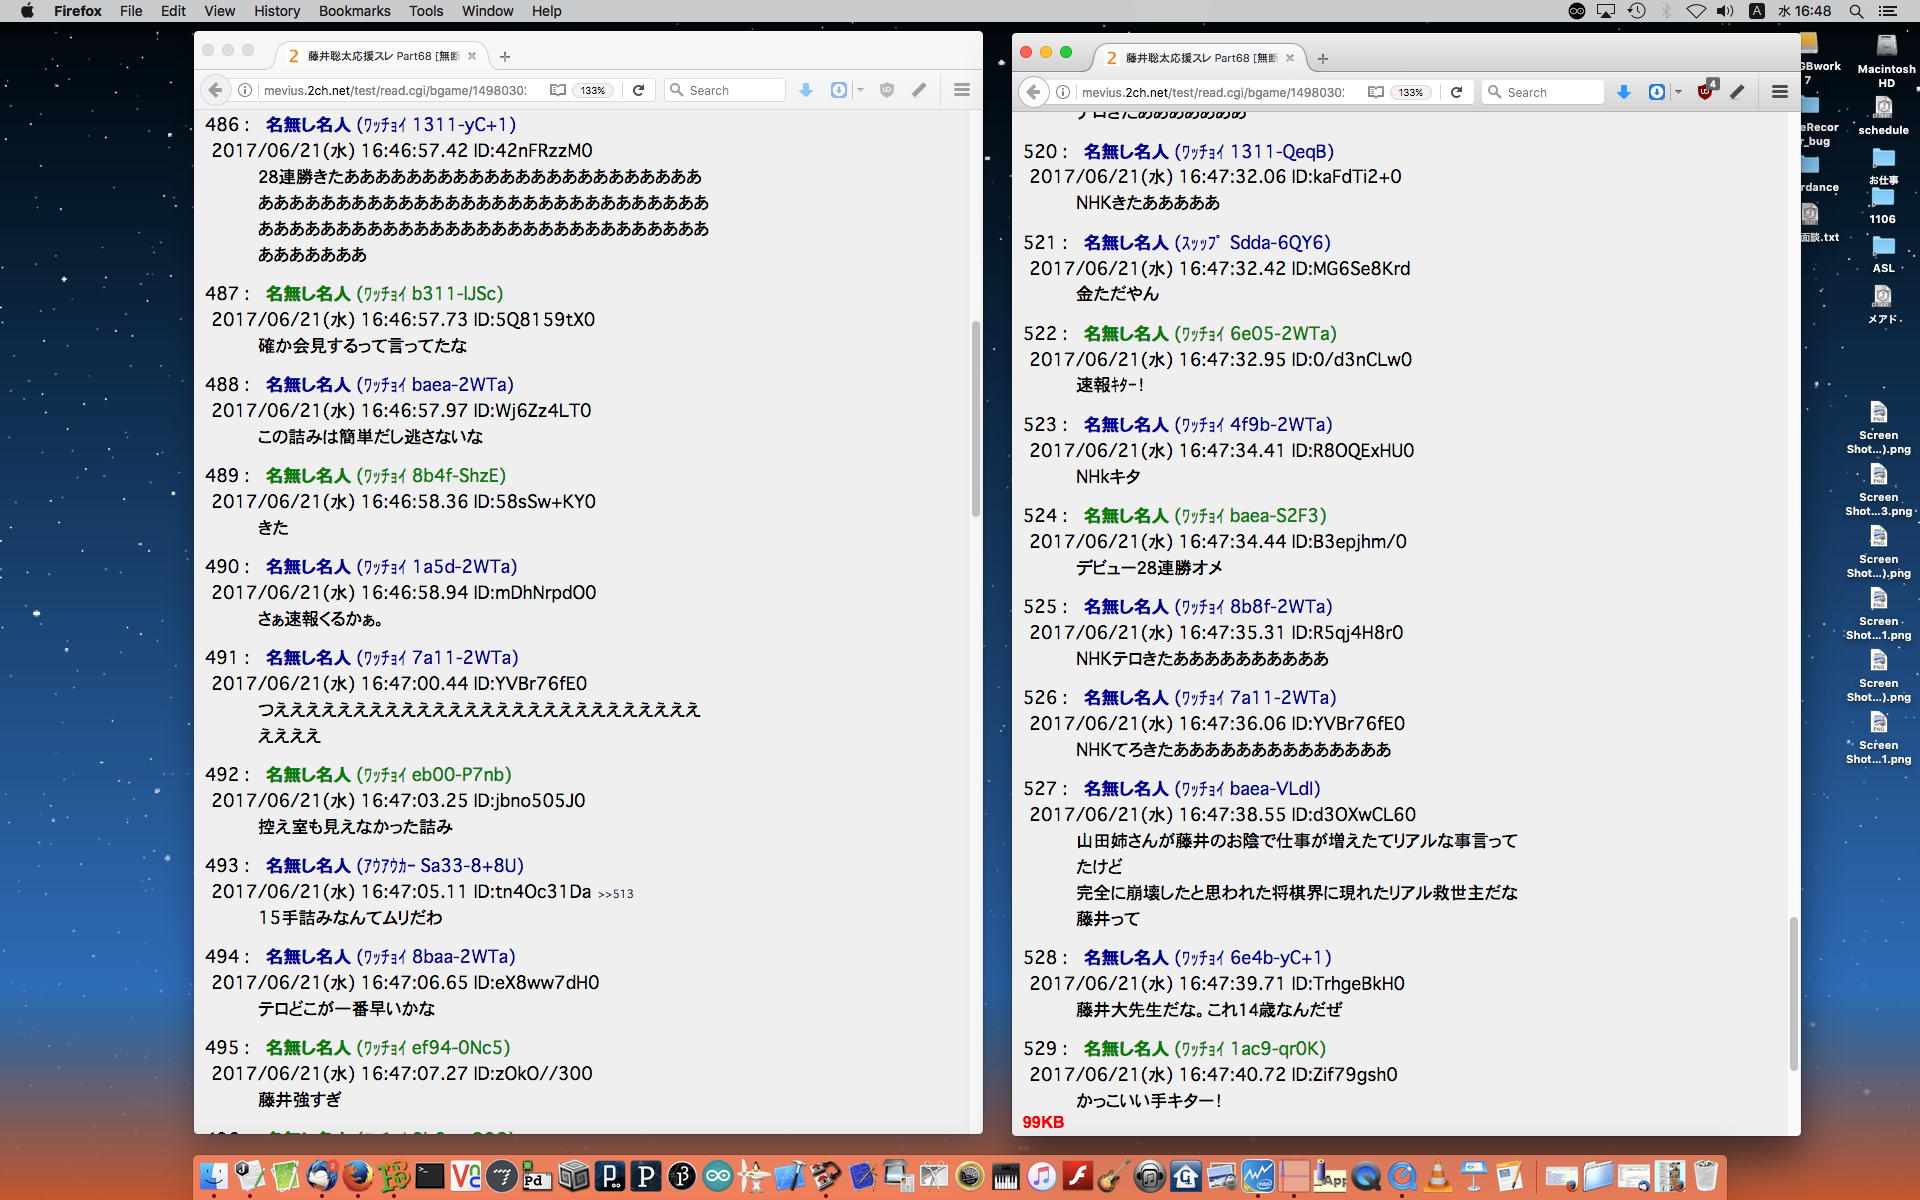Click poster name link of post 527
The width and height of the screenshot is (1920, 1200).
(1126, 789)
